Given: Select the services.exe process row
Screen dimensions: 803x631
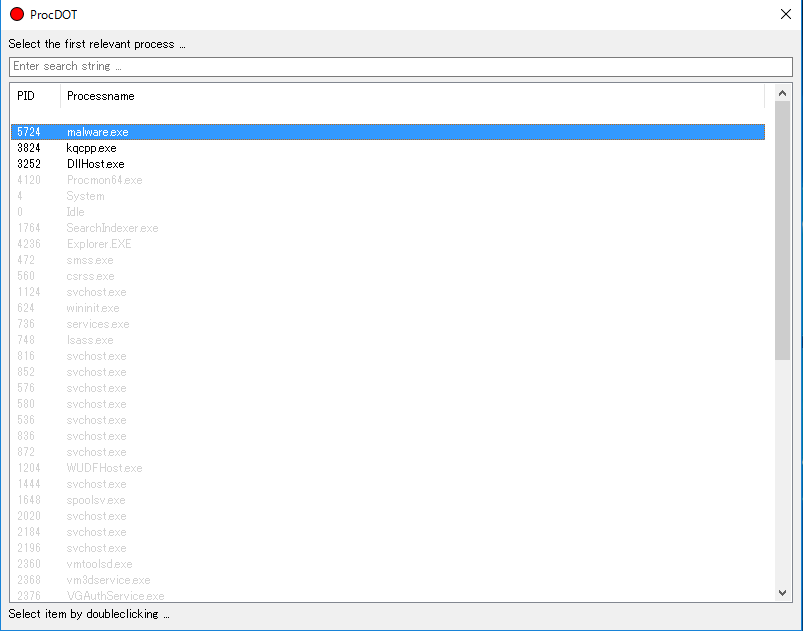Looking at the screenshot, I should pyautogui.click(x=98, y=324).
